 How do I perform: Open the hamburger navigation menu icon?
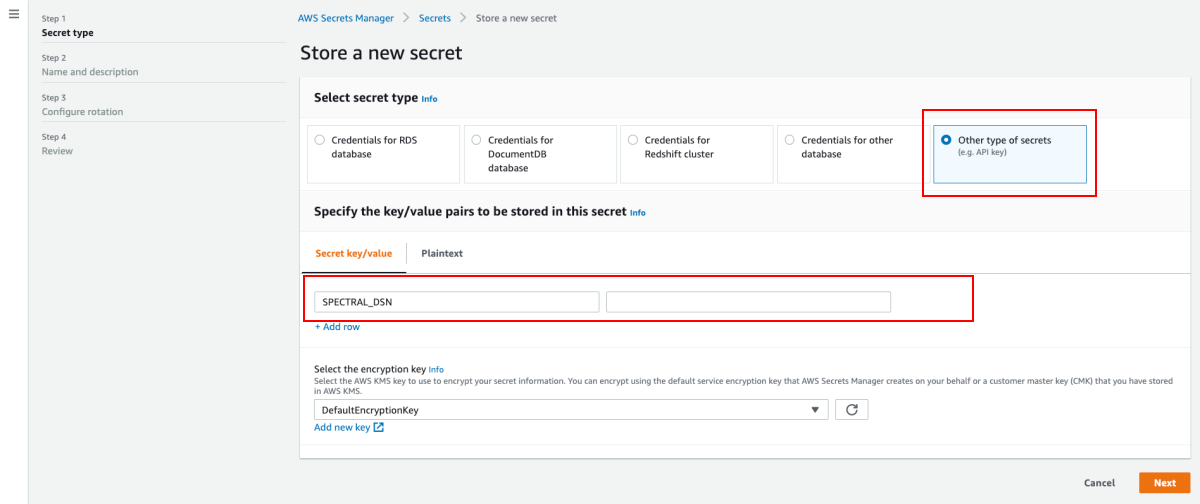tap(14, 15)
